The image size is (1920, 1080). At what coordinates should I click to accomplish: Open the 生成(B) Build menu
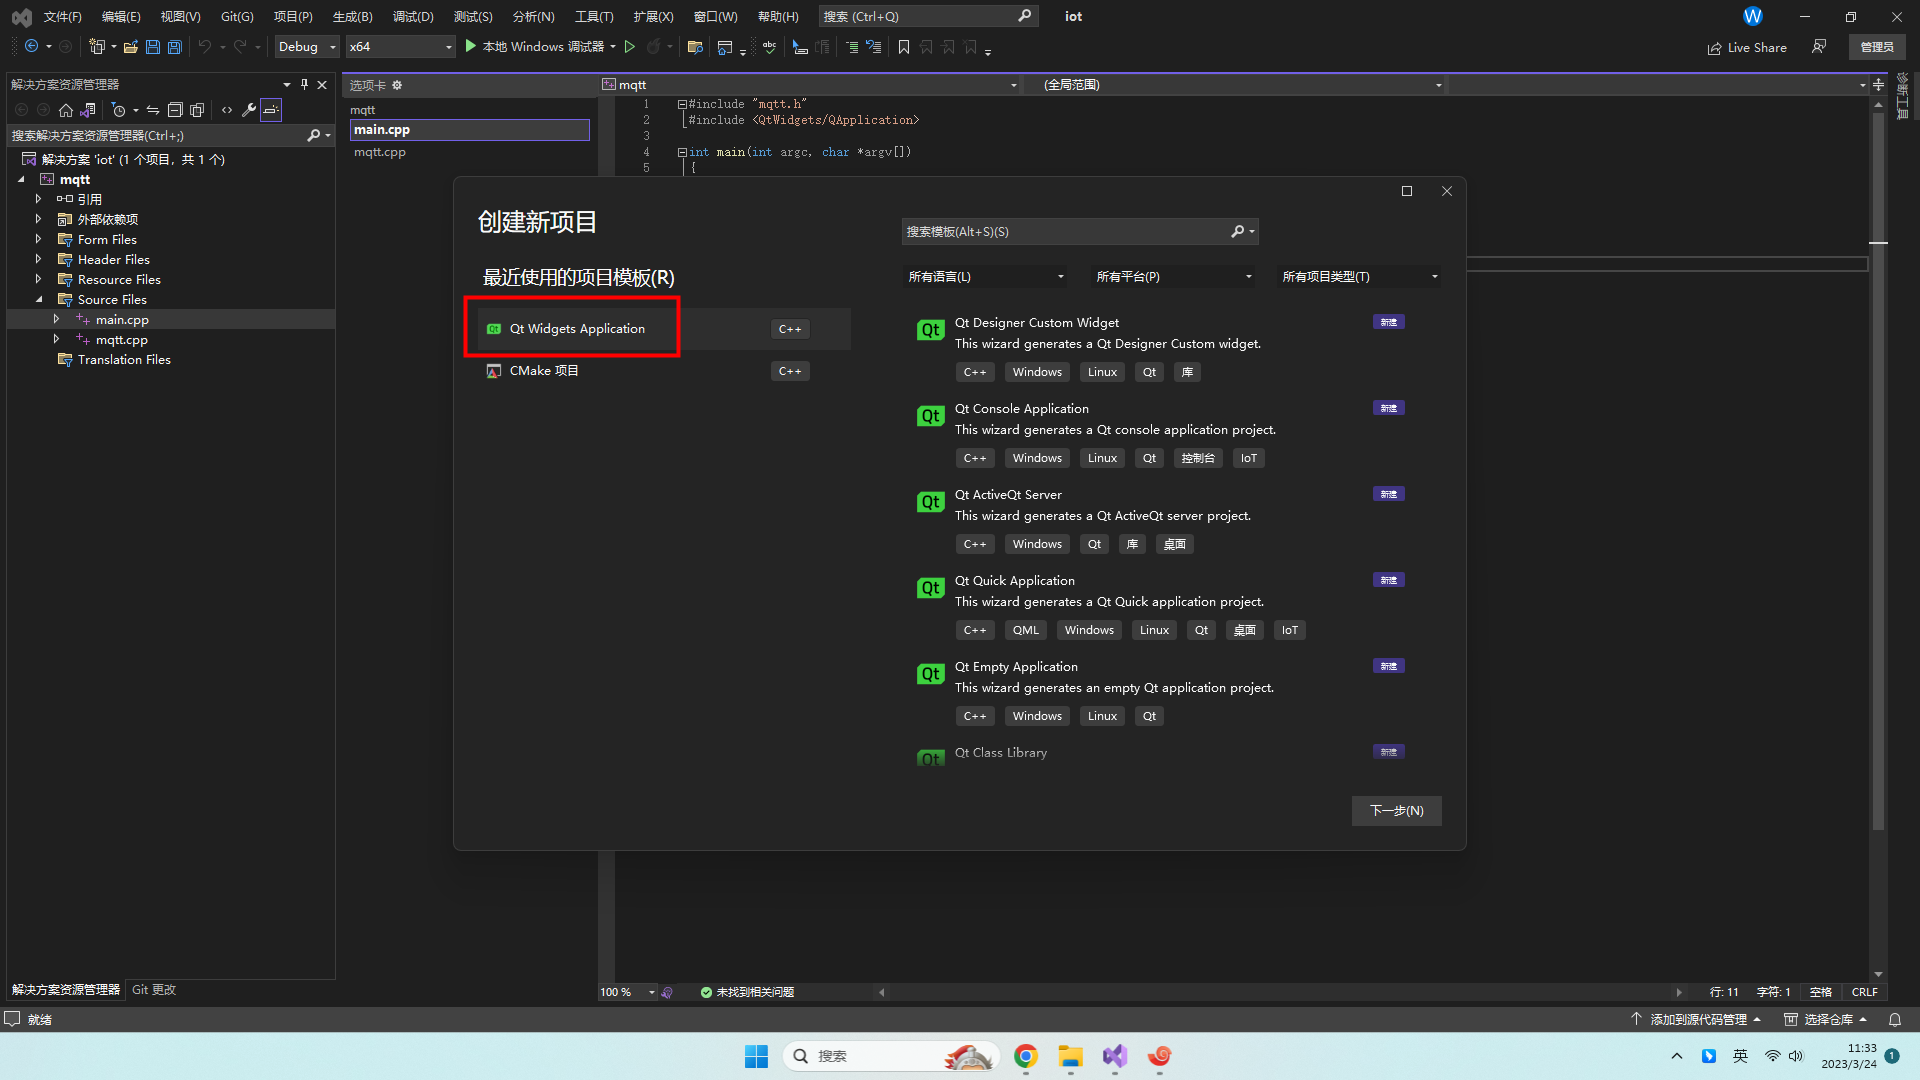point(352,16)
